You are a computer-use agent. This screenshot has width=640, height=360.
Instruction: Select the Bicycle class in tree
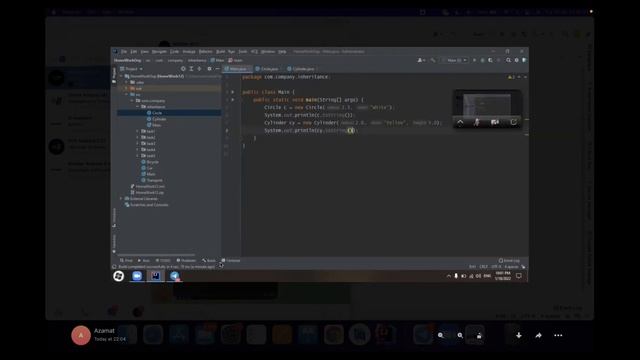(150, 162)
